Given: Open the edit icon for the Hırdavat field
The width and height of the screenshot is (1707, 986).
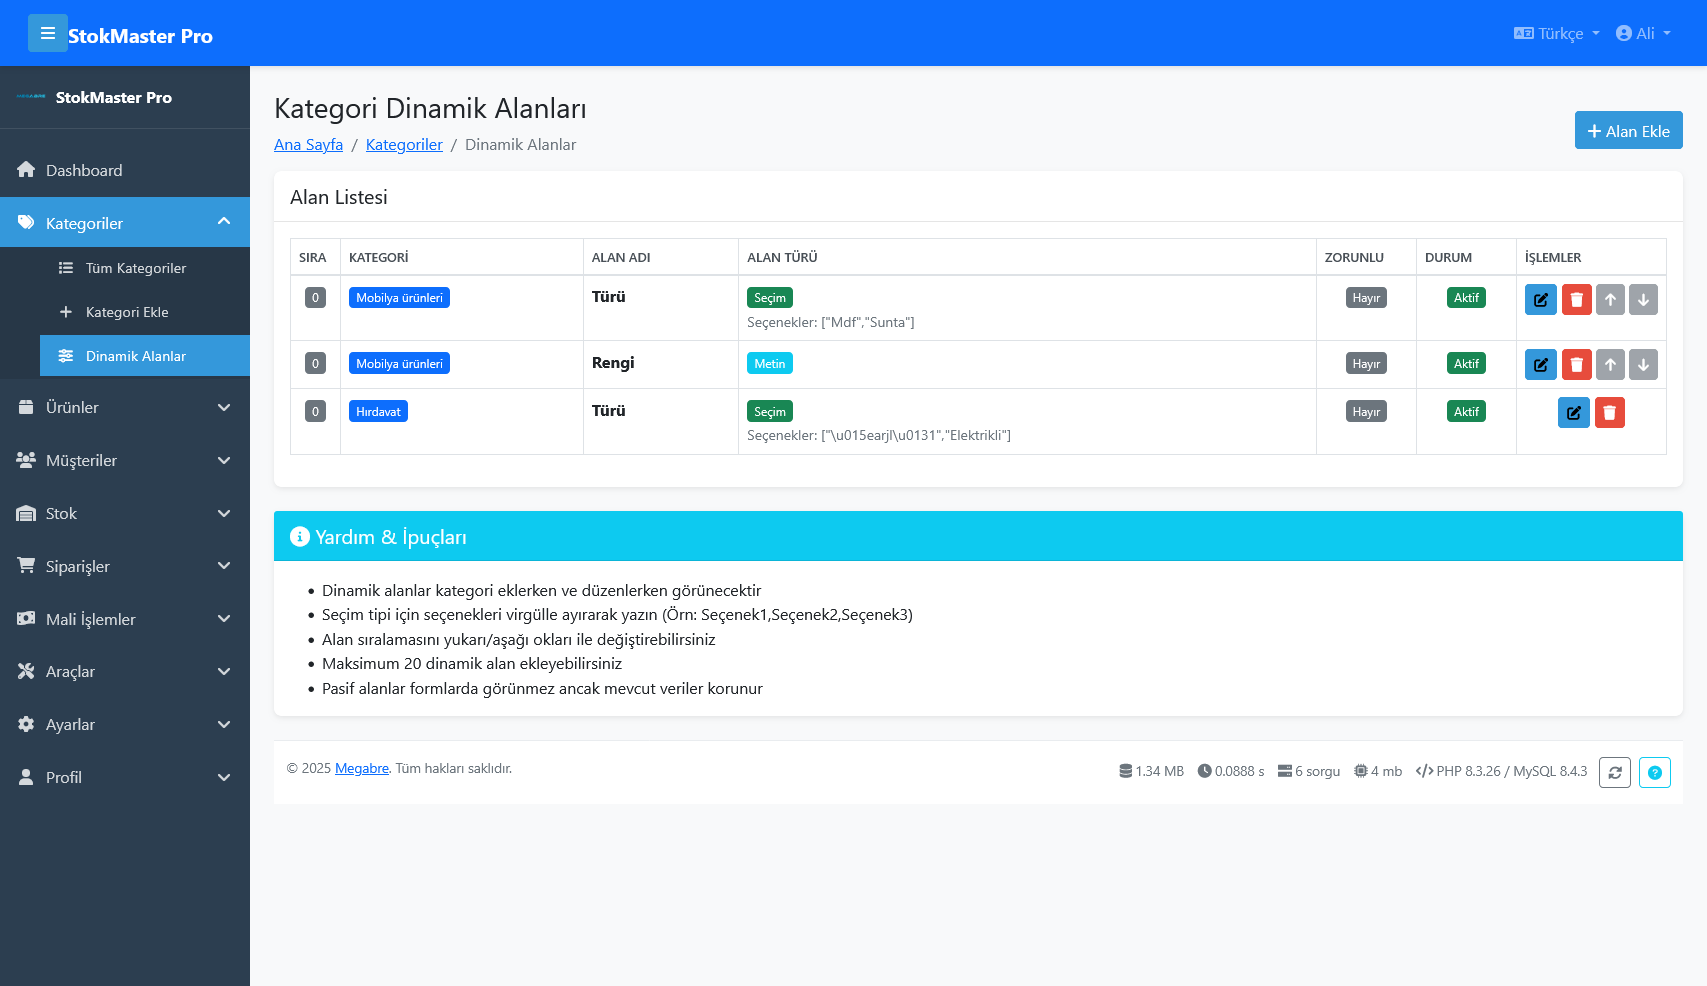Looking at the screenshot, I should point(1573,412).
